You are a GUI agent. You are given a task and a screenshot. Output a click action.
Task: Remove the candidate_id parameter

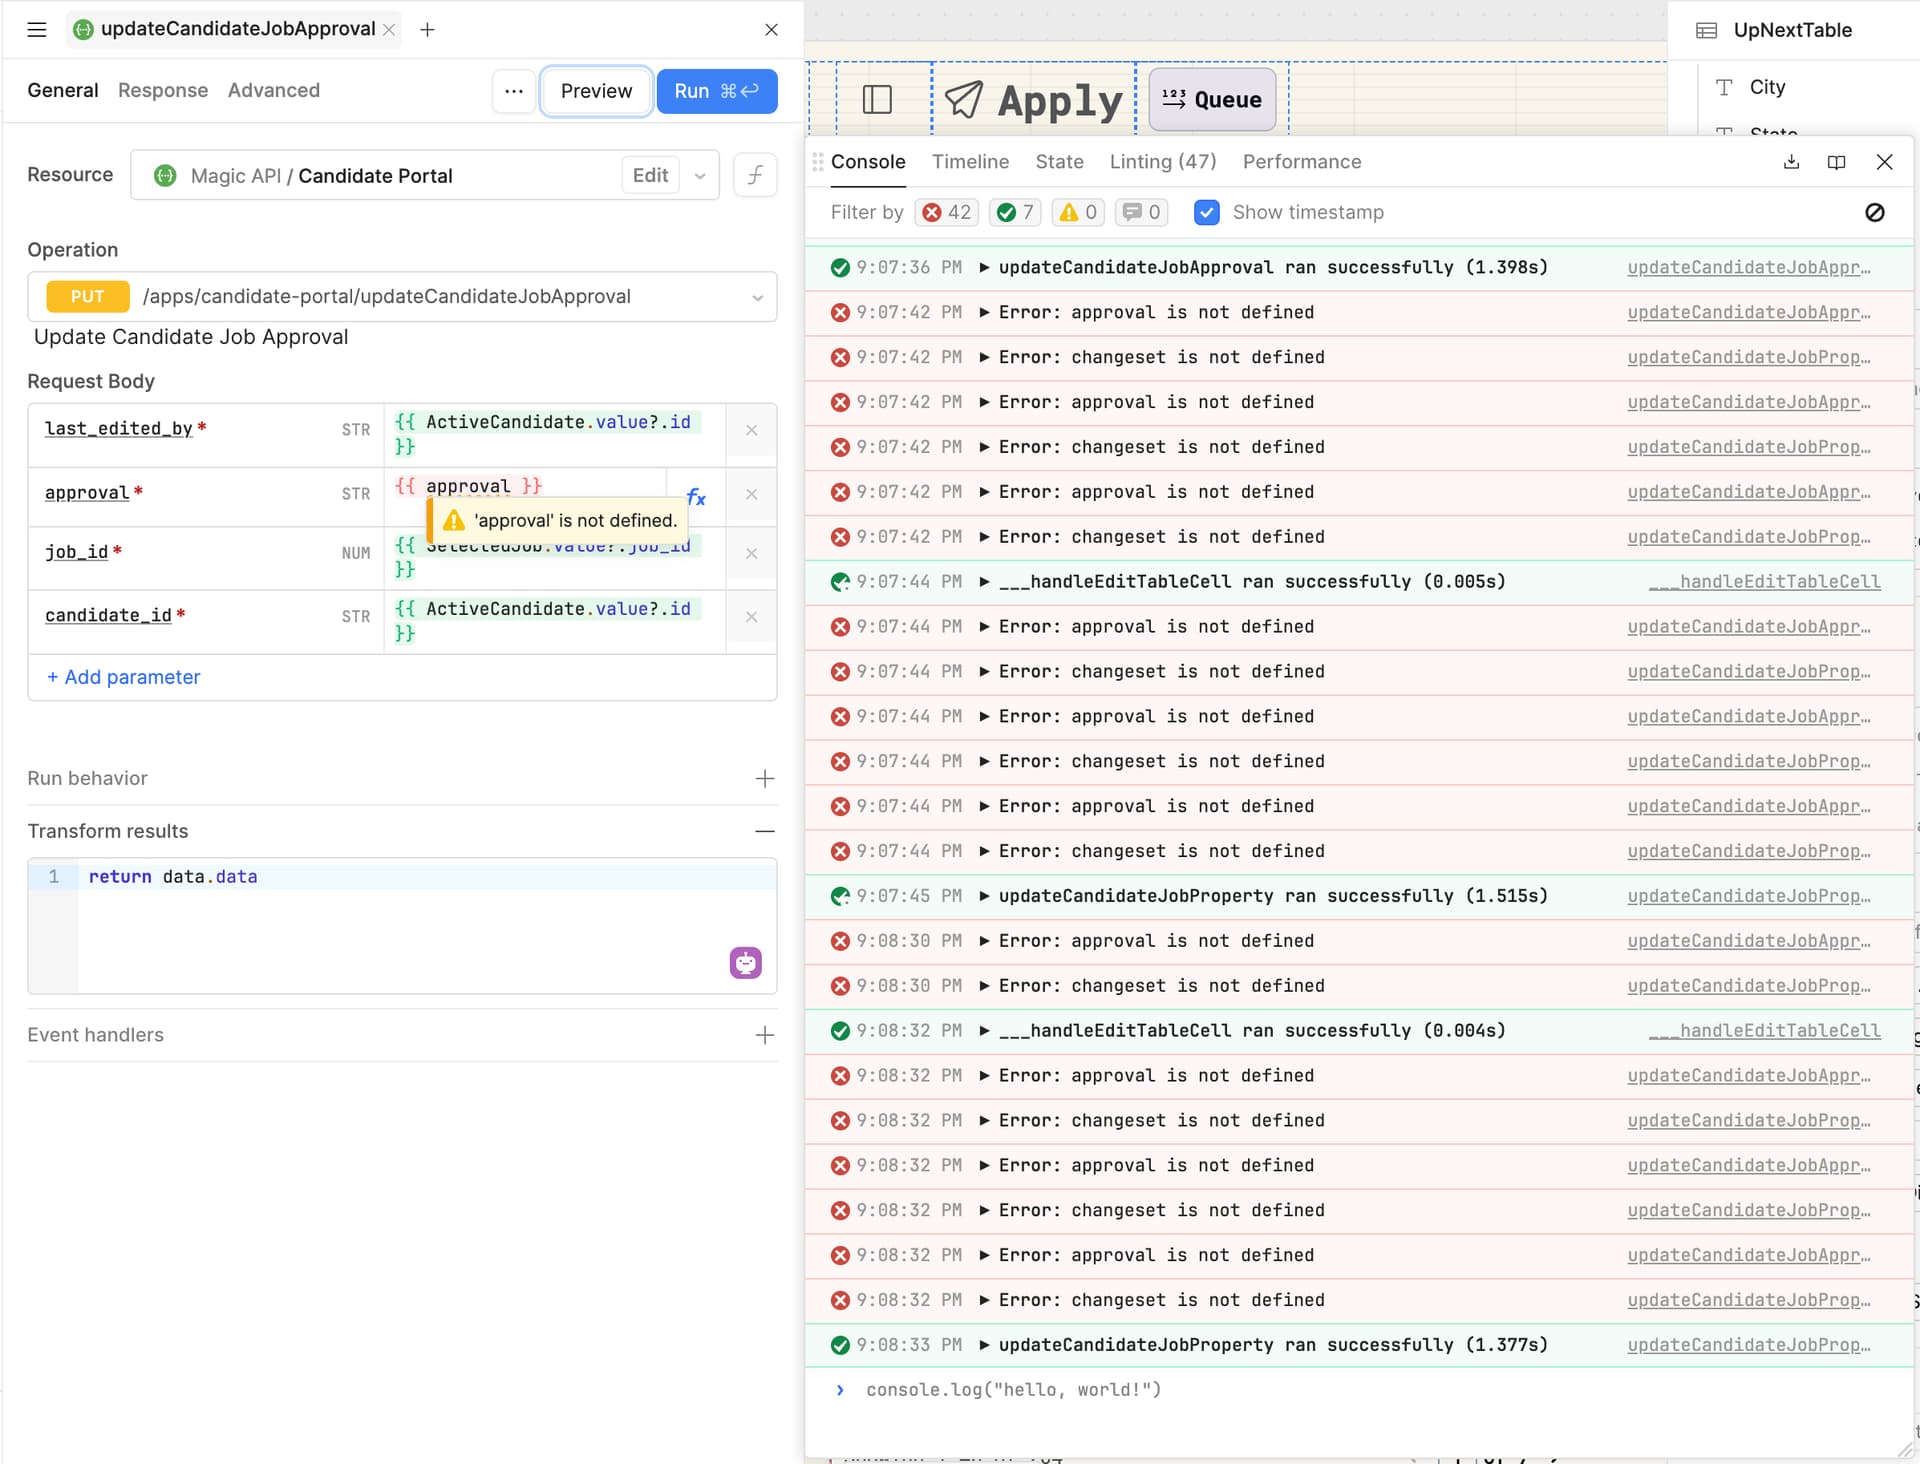tap(751, 617)
